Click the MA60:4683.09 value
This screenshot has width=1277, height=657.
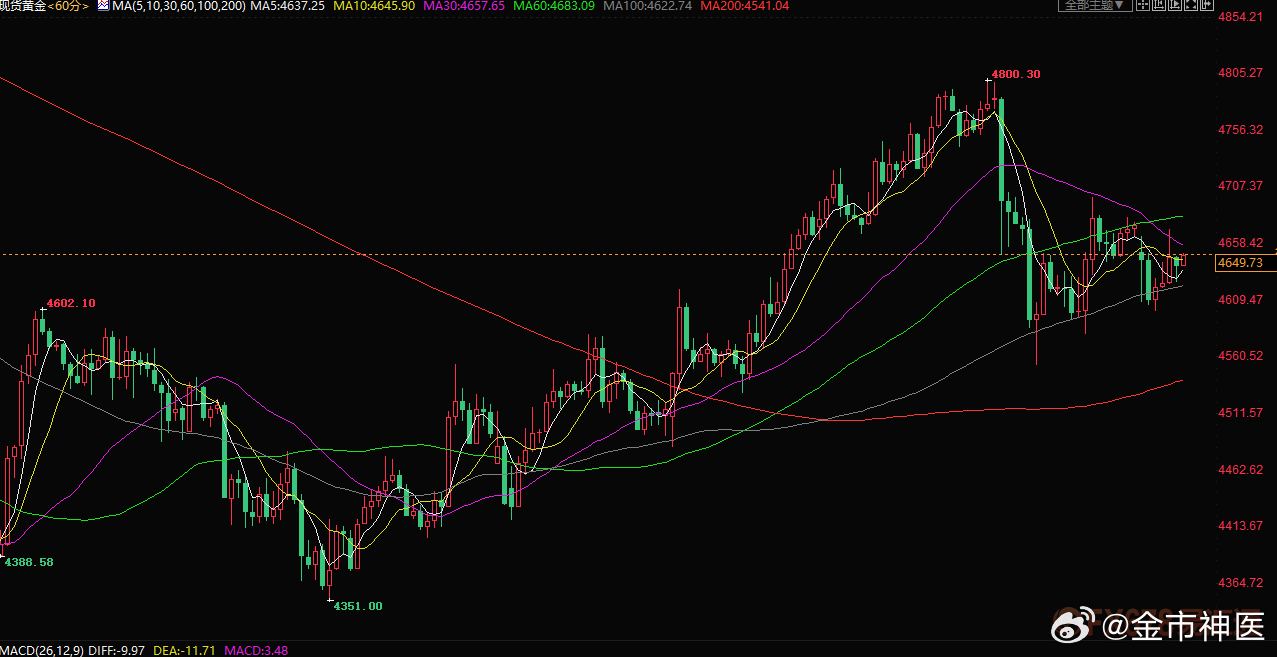click(x=554, y=6)
